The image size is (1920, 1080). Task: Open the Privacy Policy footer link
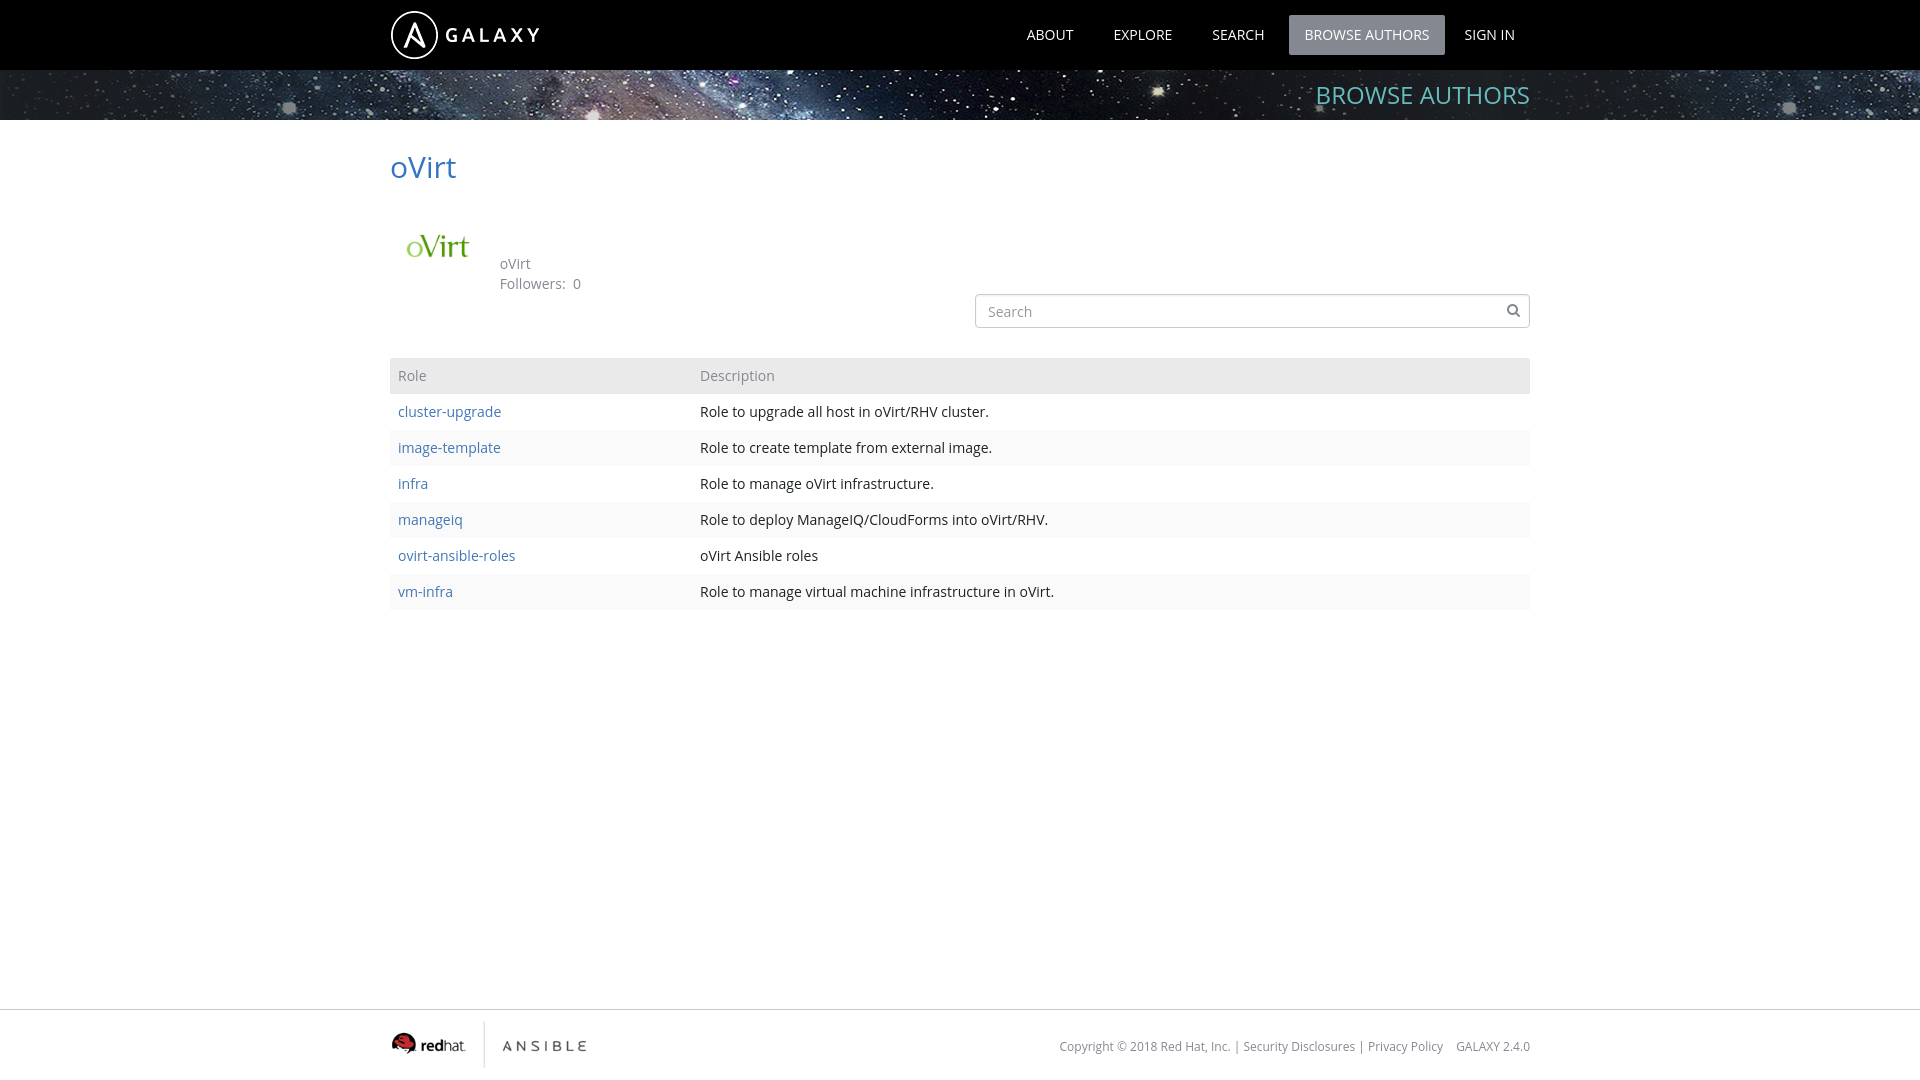(1405, 1047)
